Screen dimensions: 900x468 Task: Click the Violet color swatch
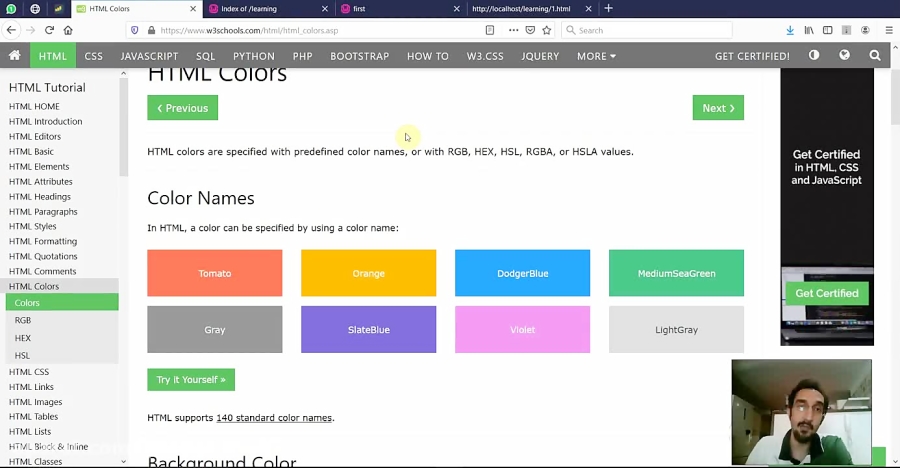point(522,330)
